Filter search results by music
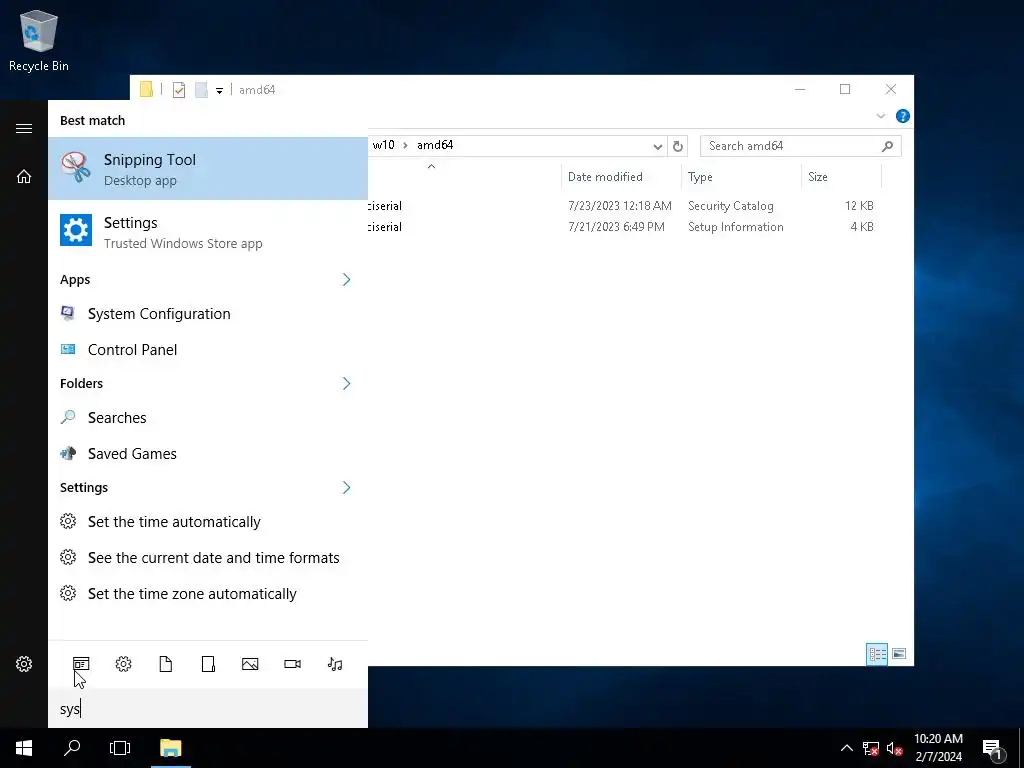Image resolution: width=1024 pixels, height=768 pixels. point(335,664)
